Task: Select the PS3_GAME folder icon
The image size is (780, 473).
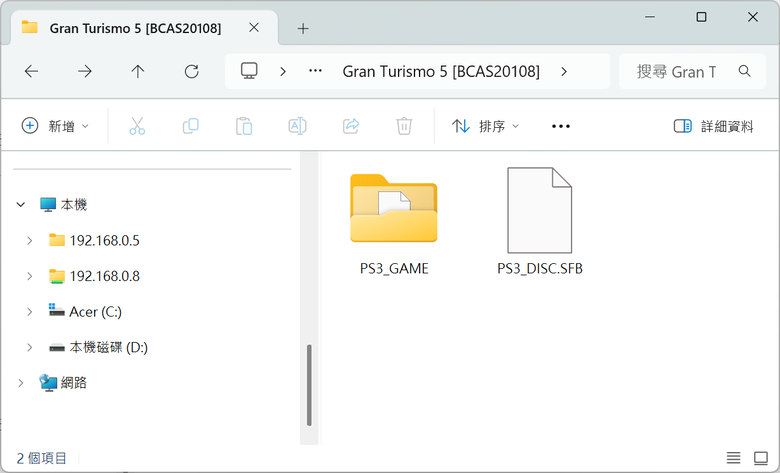Action: point(393,208)
